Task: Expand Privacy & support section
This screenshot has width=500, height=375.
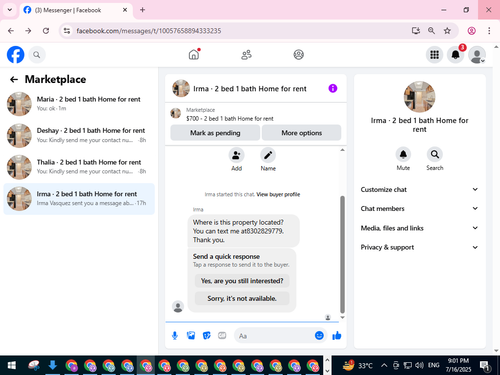Action: pyautogui.click(x=419, y=247)
